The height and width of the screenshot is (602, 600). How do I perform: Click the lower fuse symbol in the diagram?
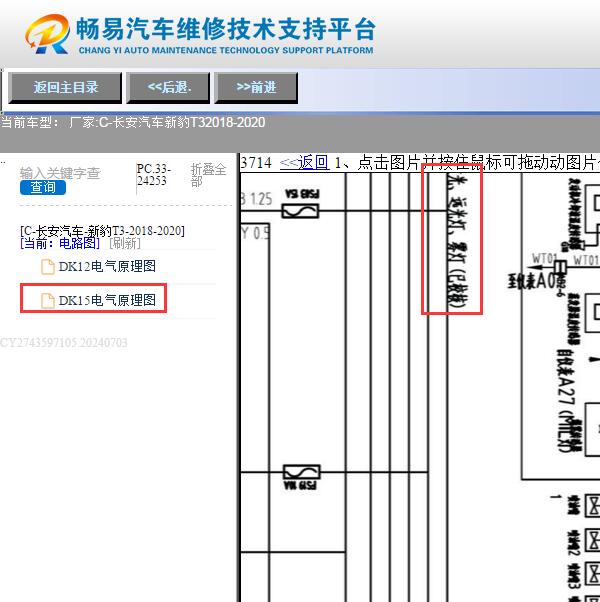coord(301,472)
